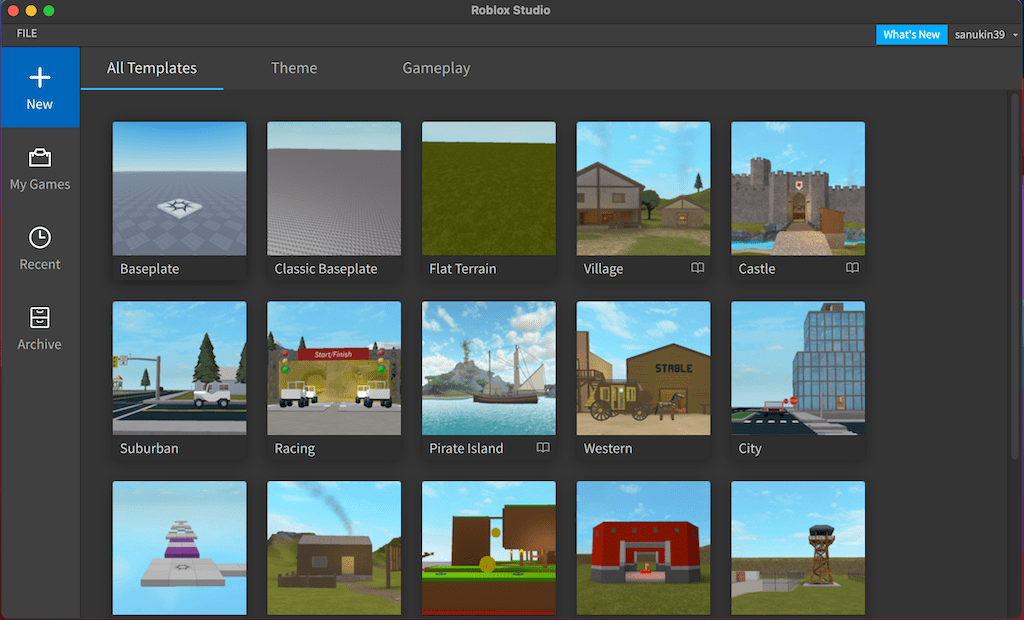Screen dimensions: 1024x620
Task: Click the Baseplate label text
Action: [x=150, y=269]
